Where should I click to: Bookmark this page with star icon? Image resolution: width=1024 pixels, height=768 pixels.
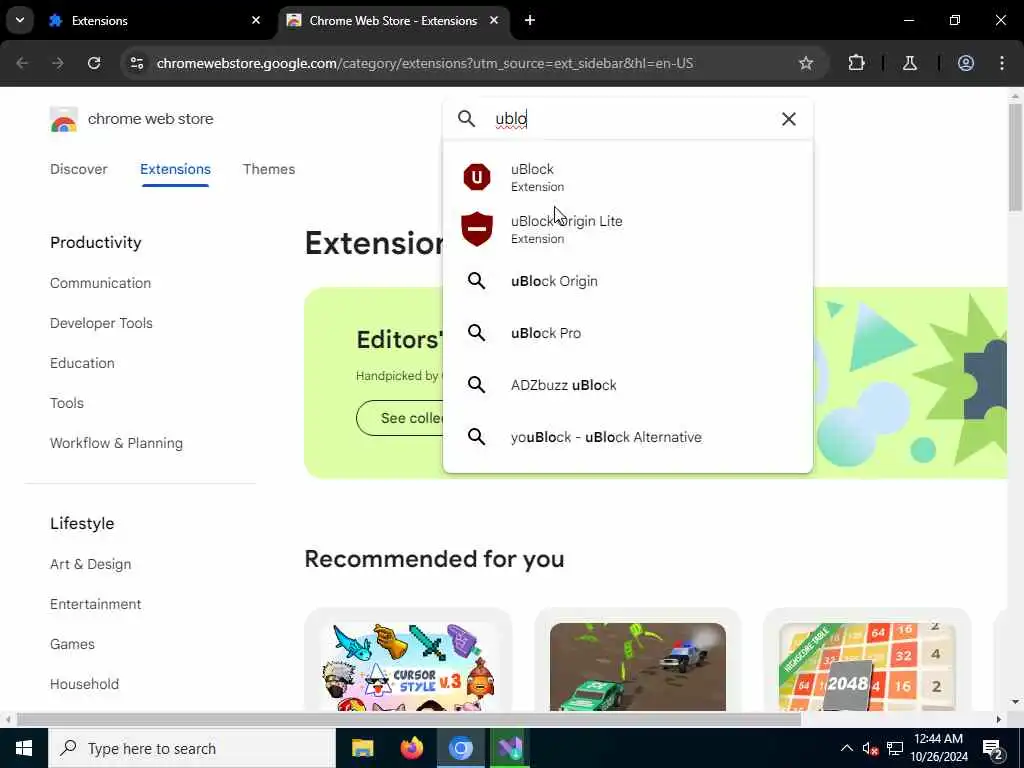click(x=806, y=63)
